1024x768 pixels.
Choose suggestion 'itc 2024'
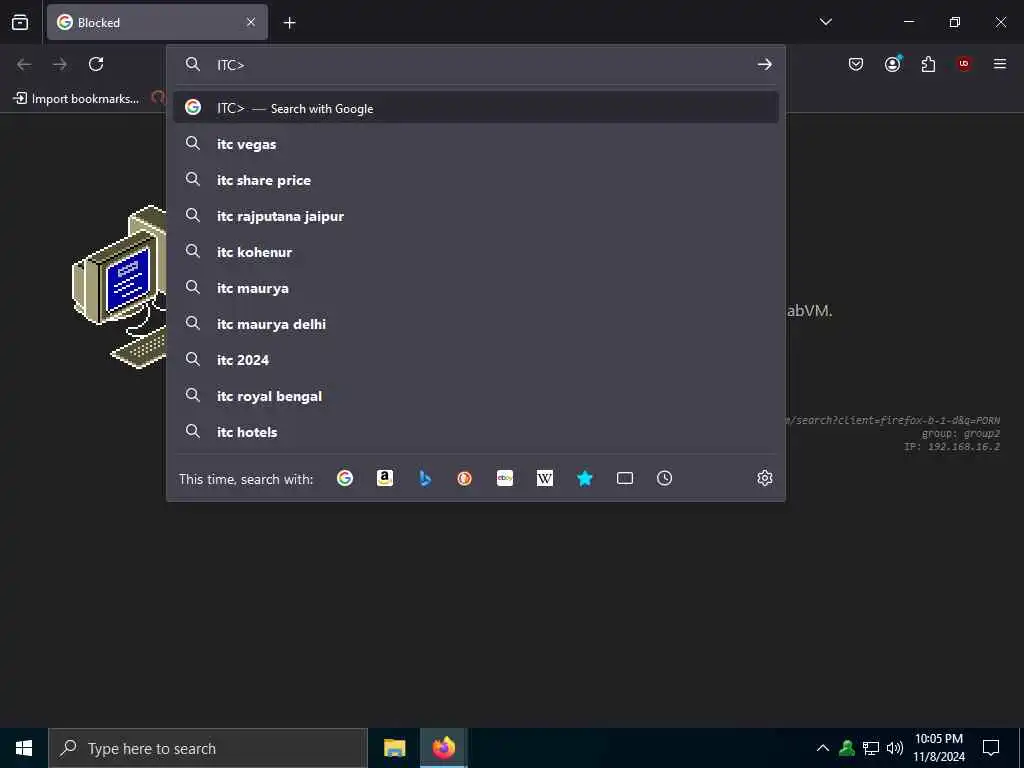pyautogui.click(x=475, y=359)
